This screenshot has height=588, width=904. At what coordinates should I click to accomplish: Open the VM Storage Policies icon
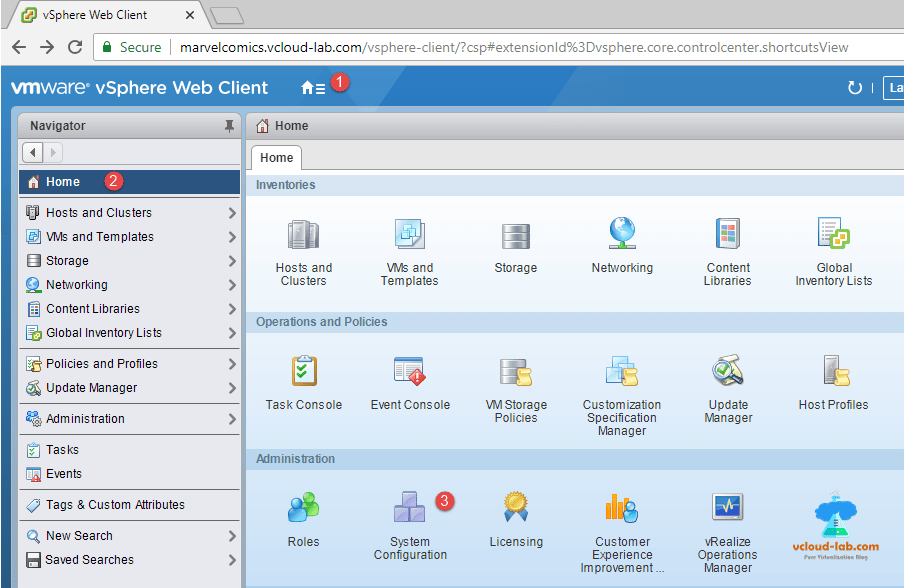[516, 372]
